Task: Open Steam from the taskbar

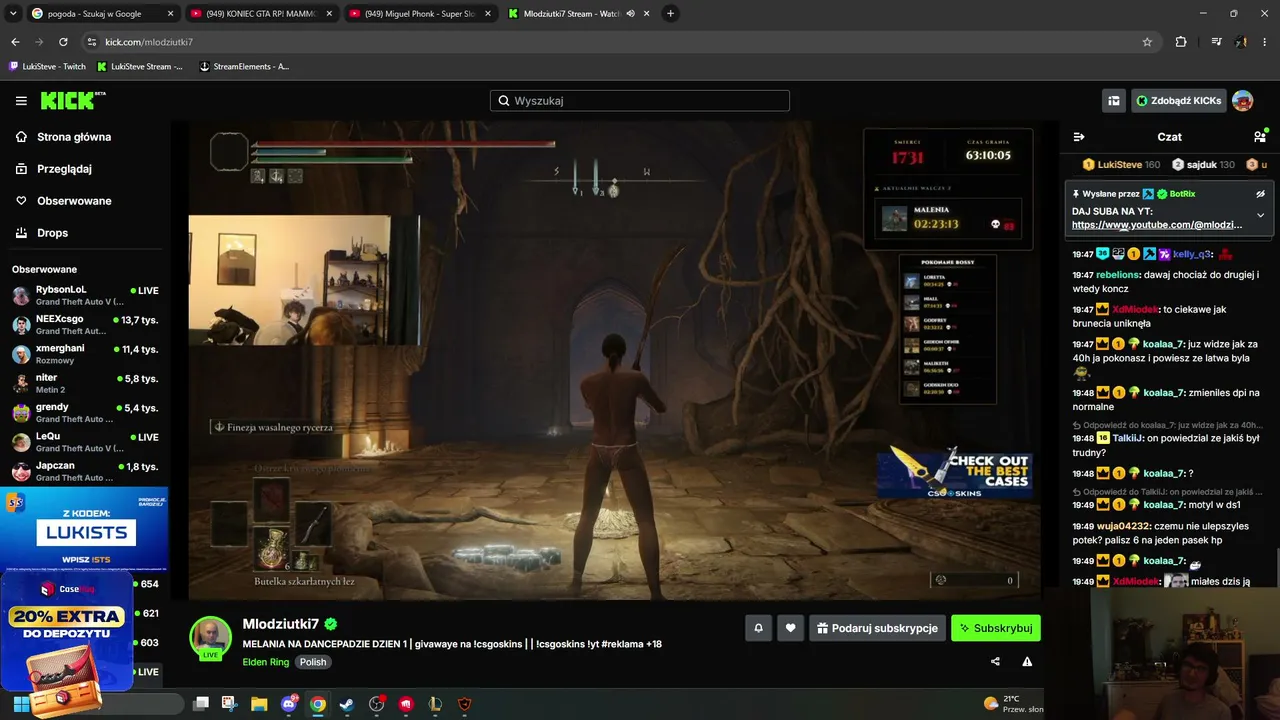Action: click(x=346, y=704)
